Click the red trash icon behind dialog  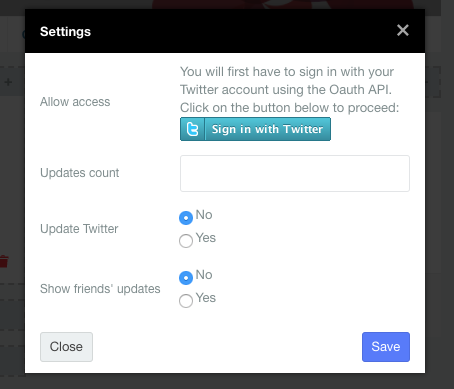click(x=4, y=262)
